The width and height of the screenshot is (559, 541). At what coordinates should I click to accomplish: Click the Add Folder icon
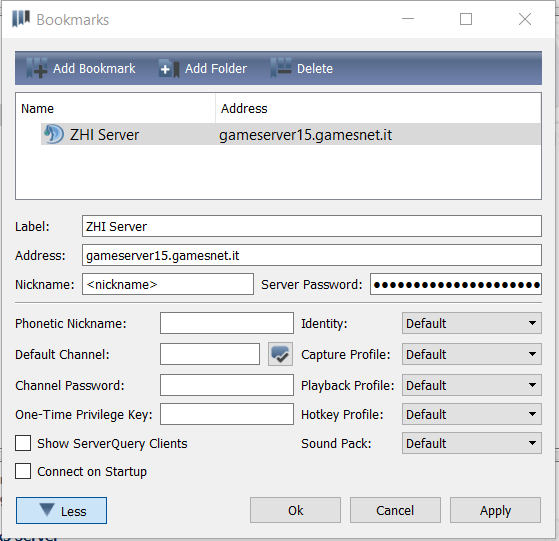click(x=169, y=68)
